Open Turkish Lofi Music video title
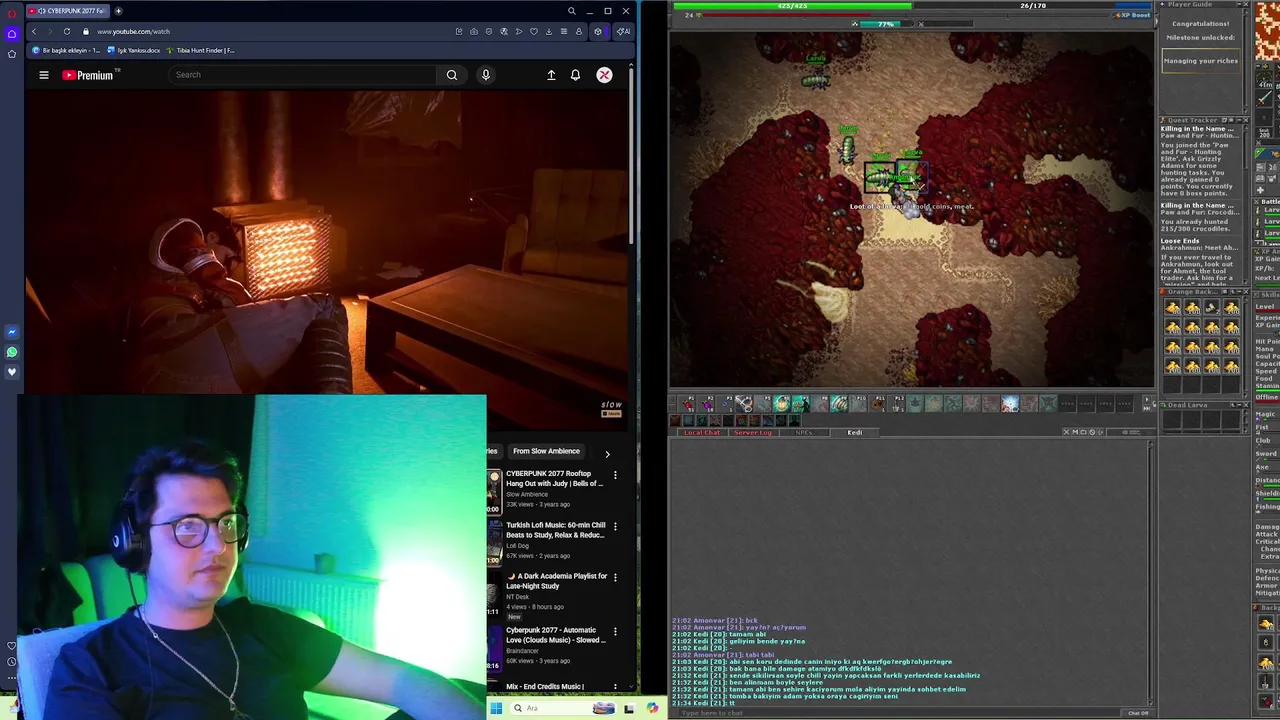This screenshot has width=1280, height=720. pyautogui.click(x=555, y=530)
